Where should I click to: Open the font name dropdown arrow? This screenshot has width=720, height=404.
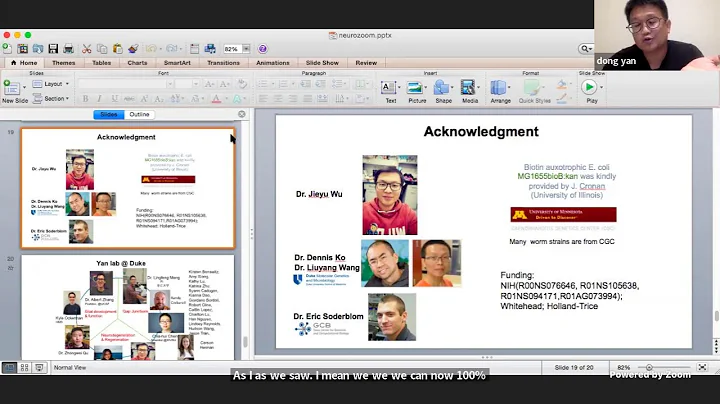[169, 84]
